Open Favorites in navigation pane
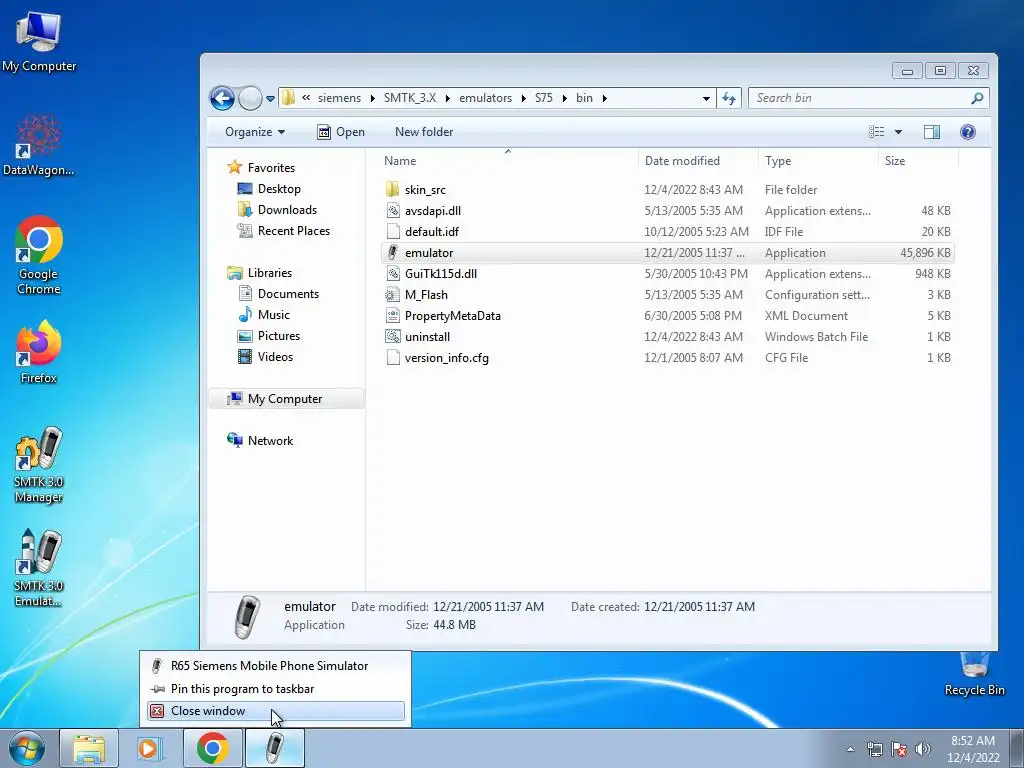 (x=261, y=168)
